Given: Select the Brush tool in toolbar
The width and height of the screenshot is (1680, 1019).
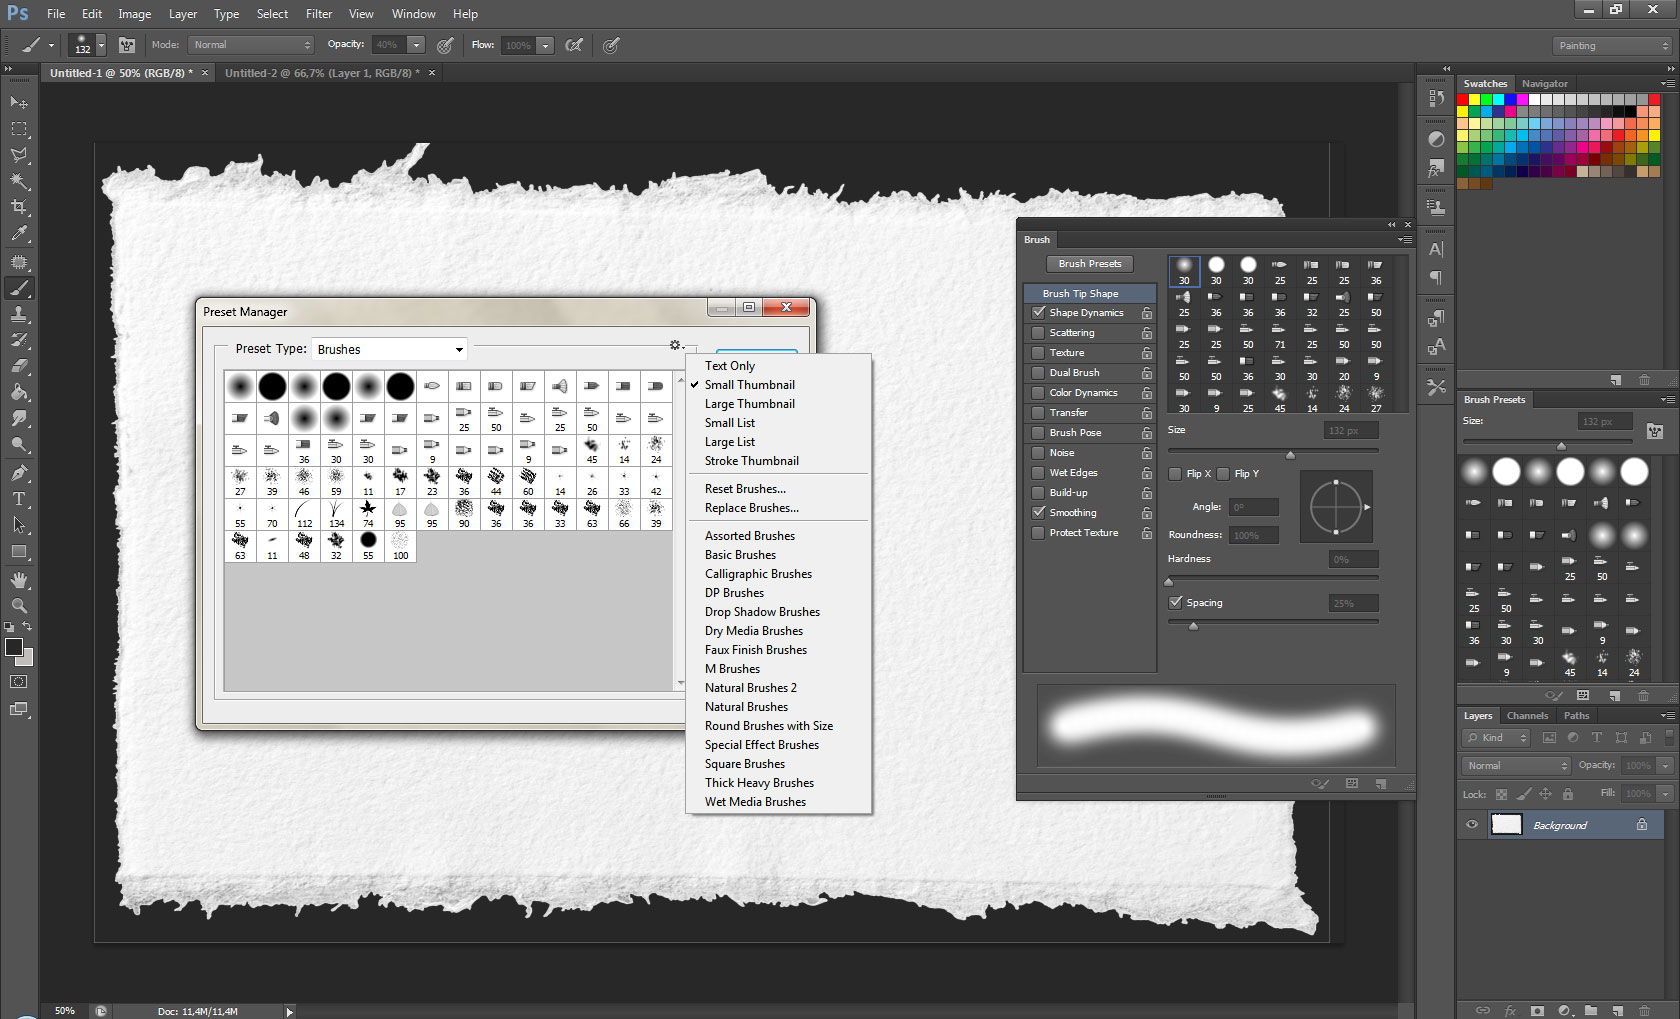Looking at the screenshot, I should pyautogui.click(x=19, y=288).
